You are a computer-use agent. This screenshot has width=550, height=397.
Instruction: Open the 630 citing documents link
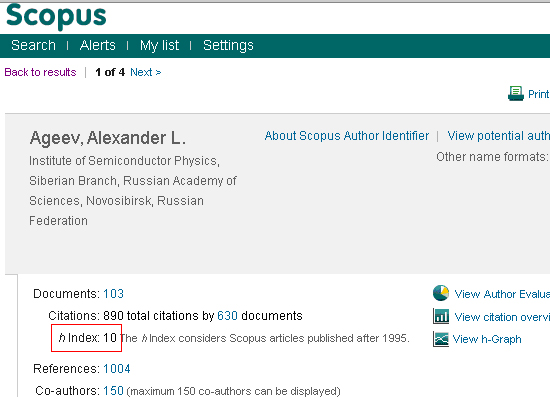pos(227,316)
